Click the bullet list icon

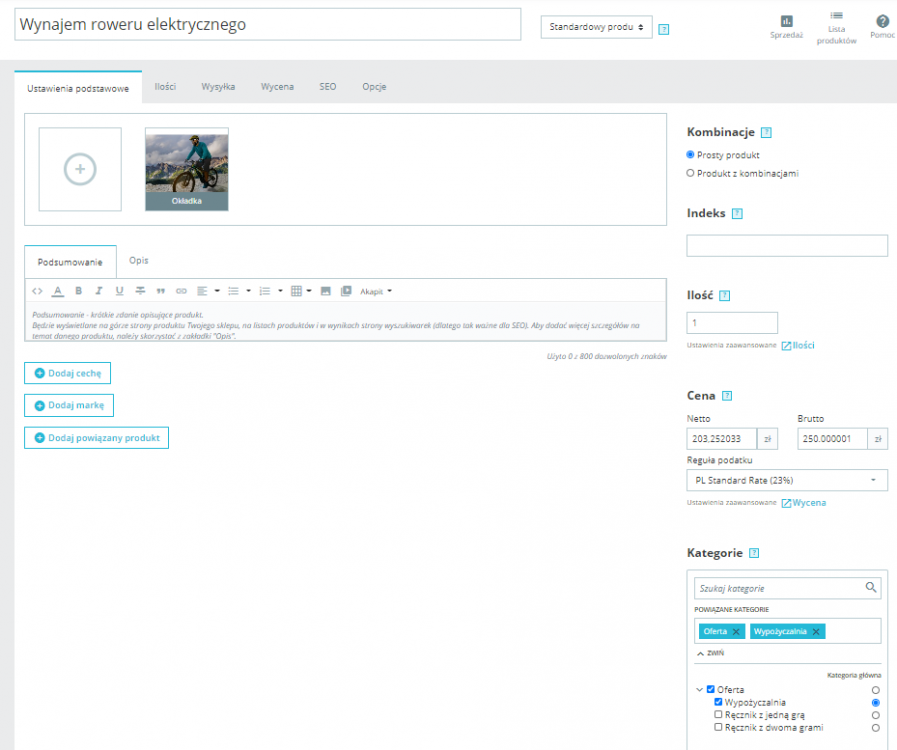click(x=233, y=291)
